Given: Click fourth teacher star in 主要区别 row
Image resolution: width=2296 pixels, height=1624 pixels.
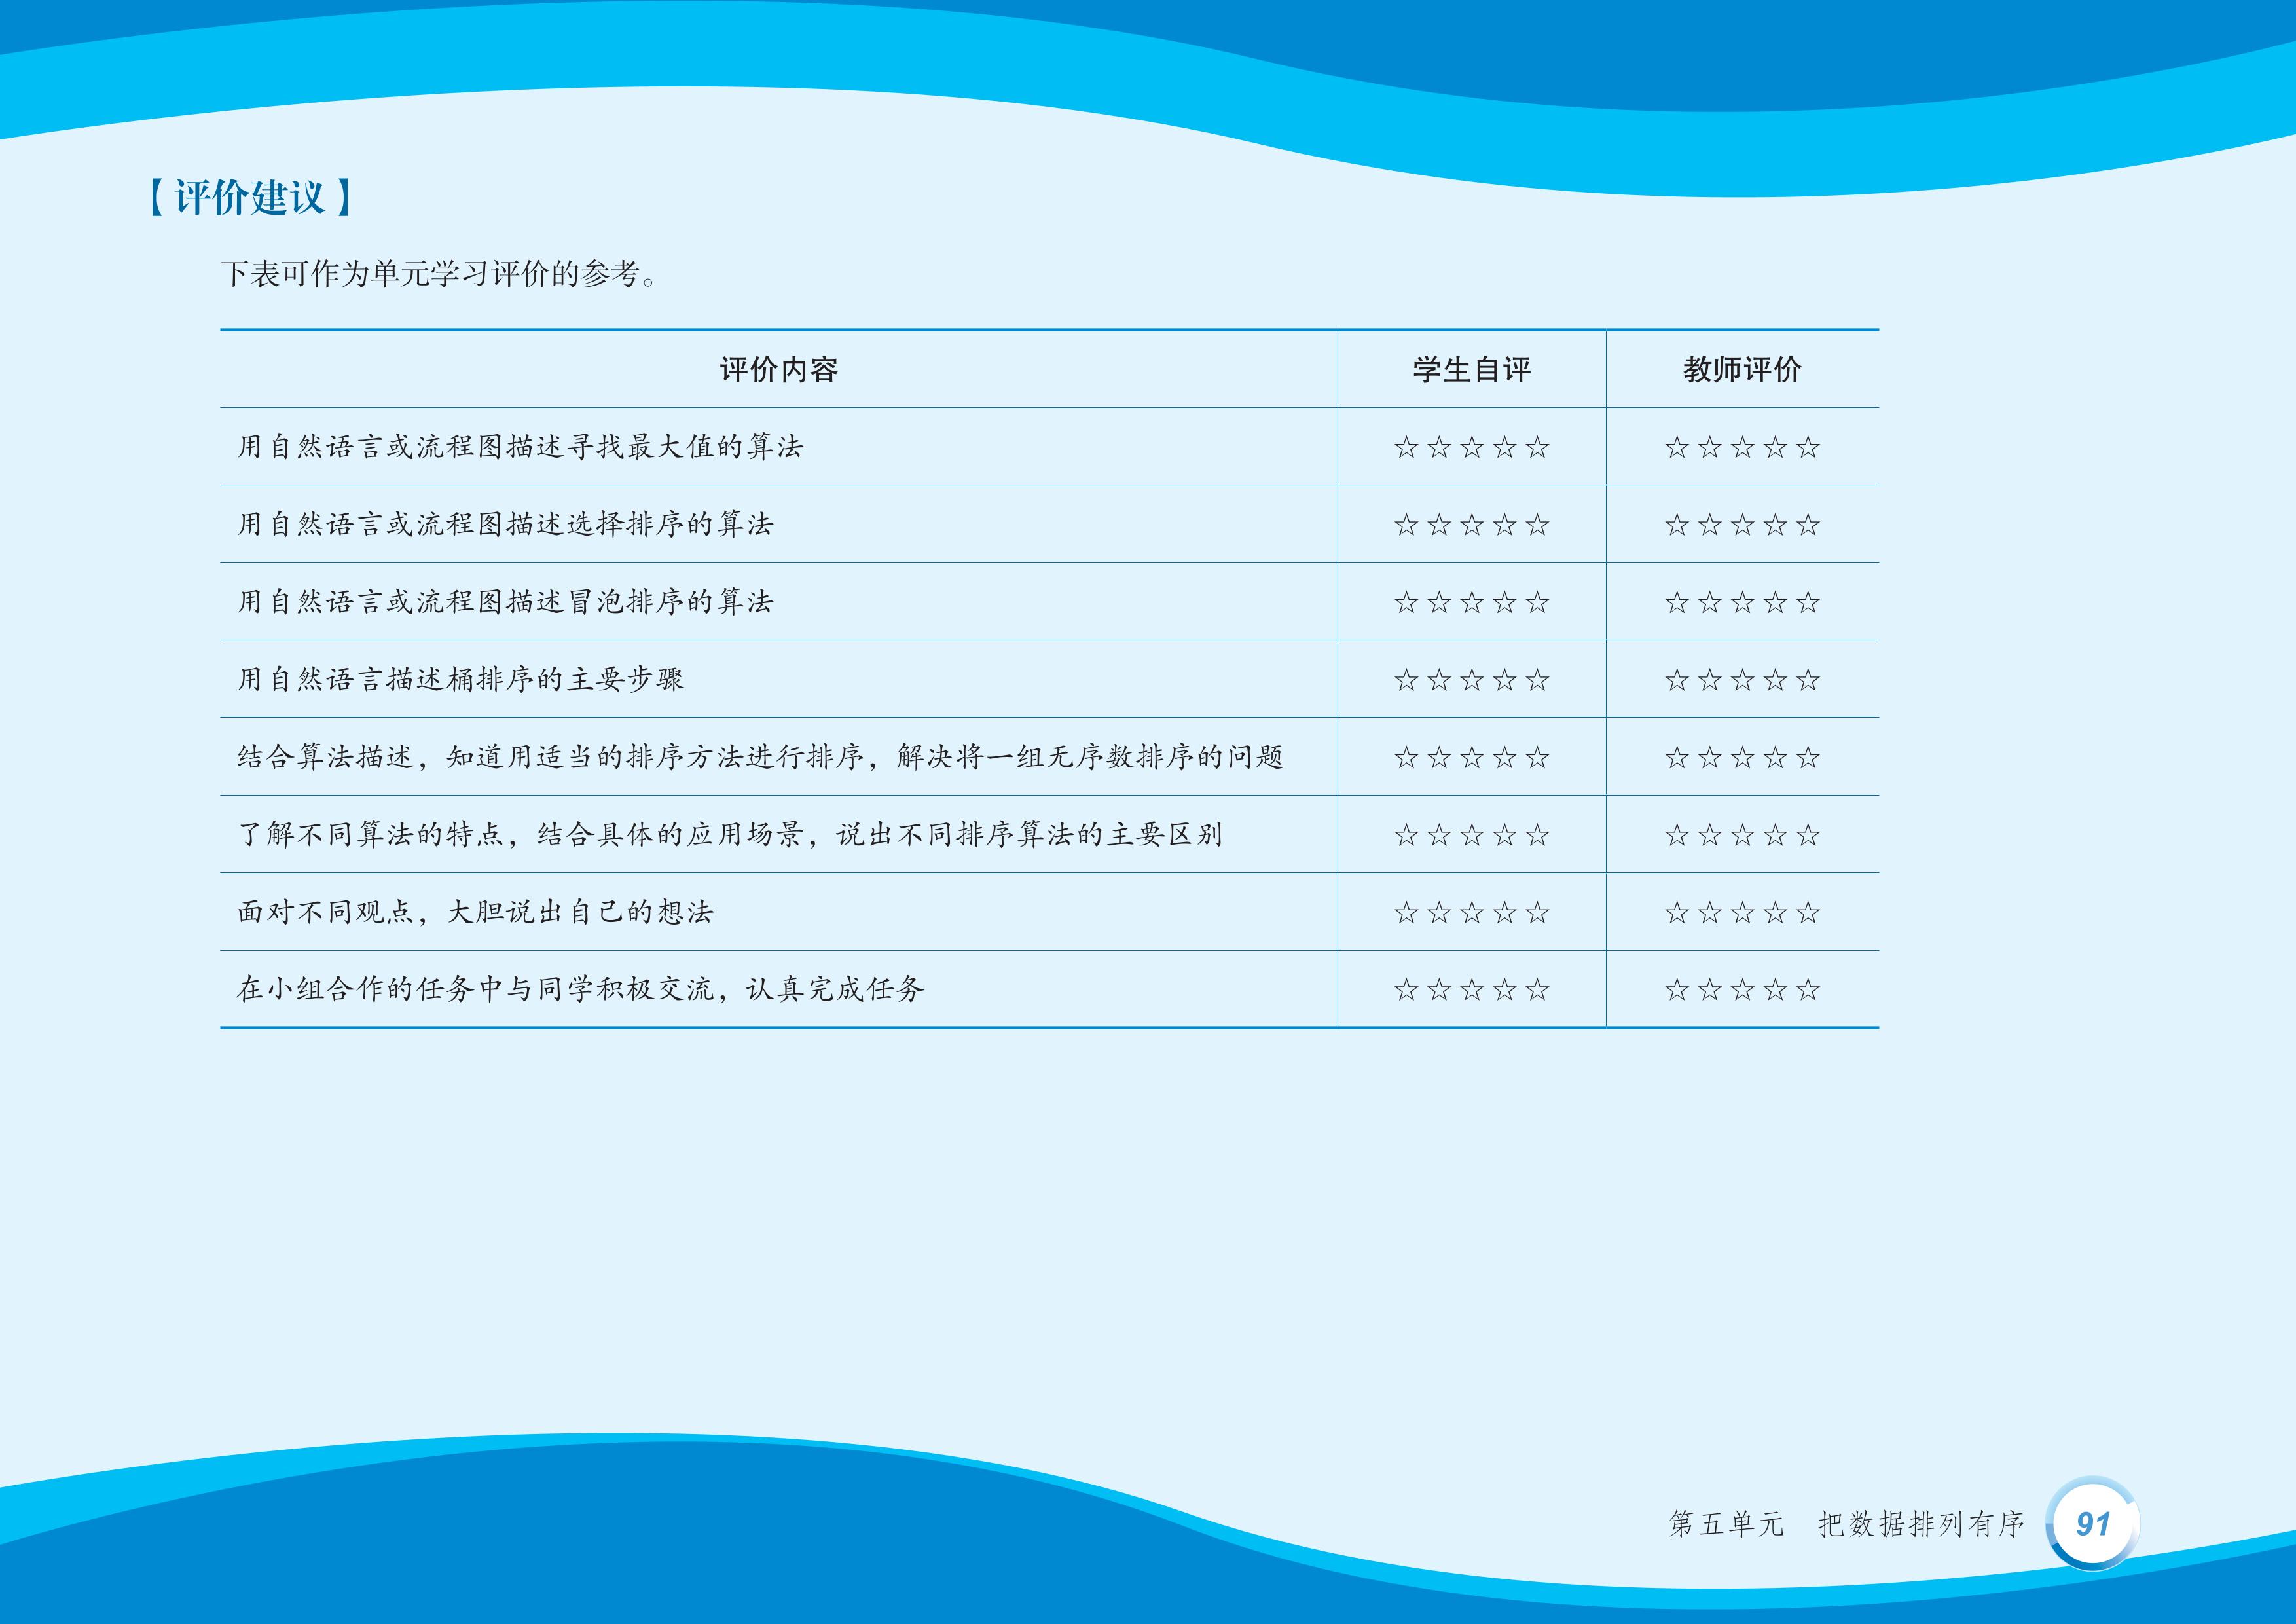Looking at the screenshot, I should [1775, 835].
